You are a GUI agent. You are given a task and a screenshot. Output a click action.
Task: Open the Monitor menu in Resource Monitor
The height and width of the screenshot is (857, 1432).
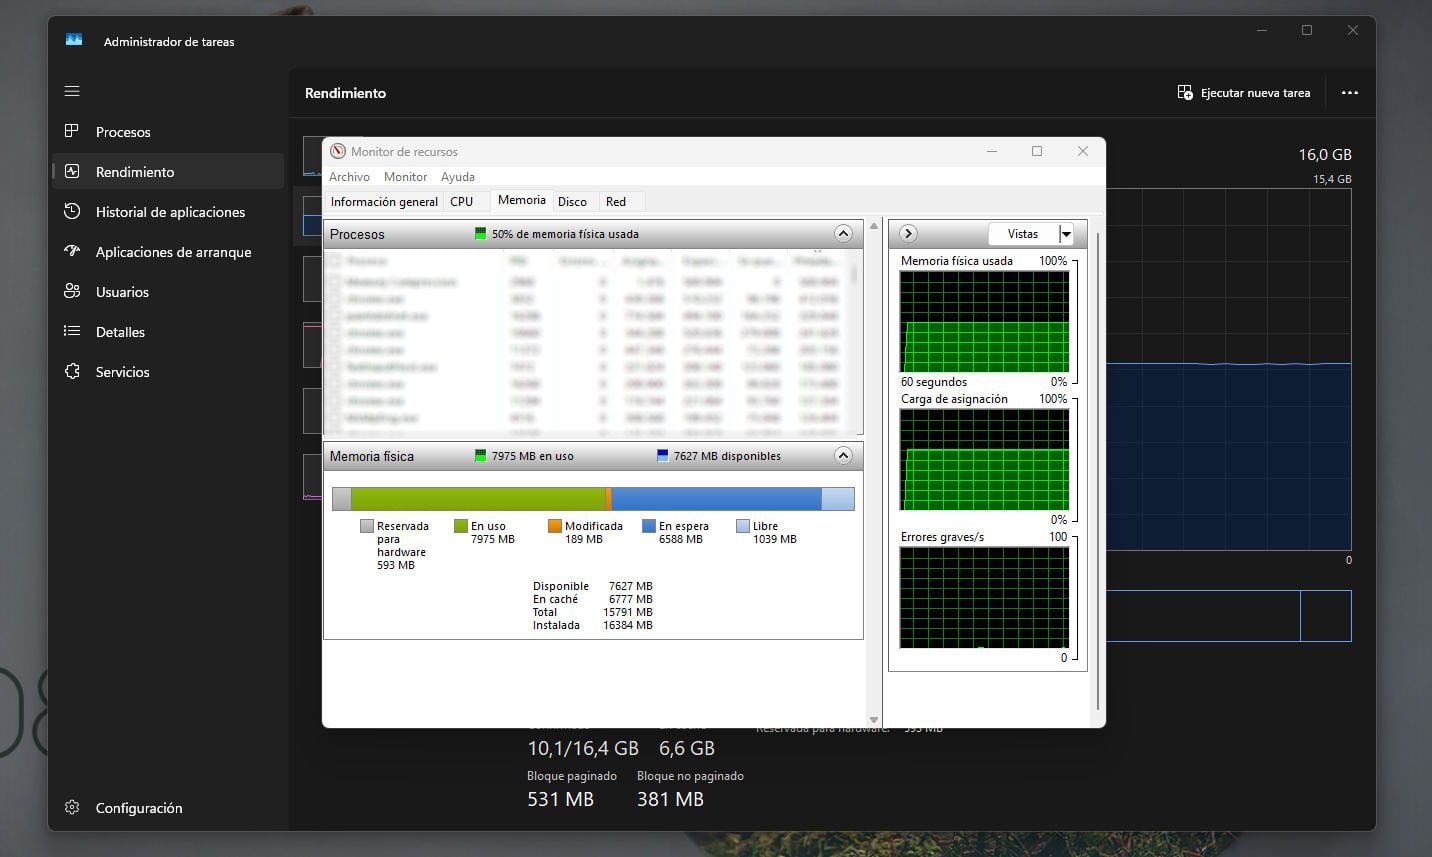click(405, 176)
